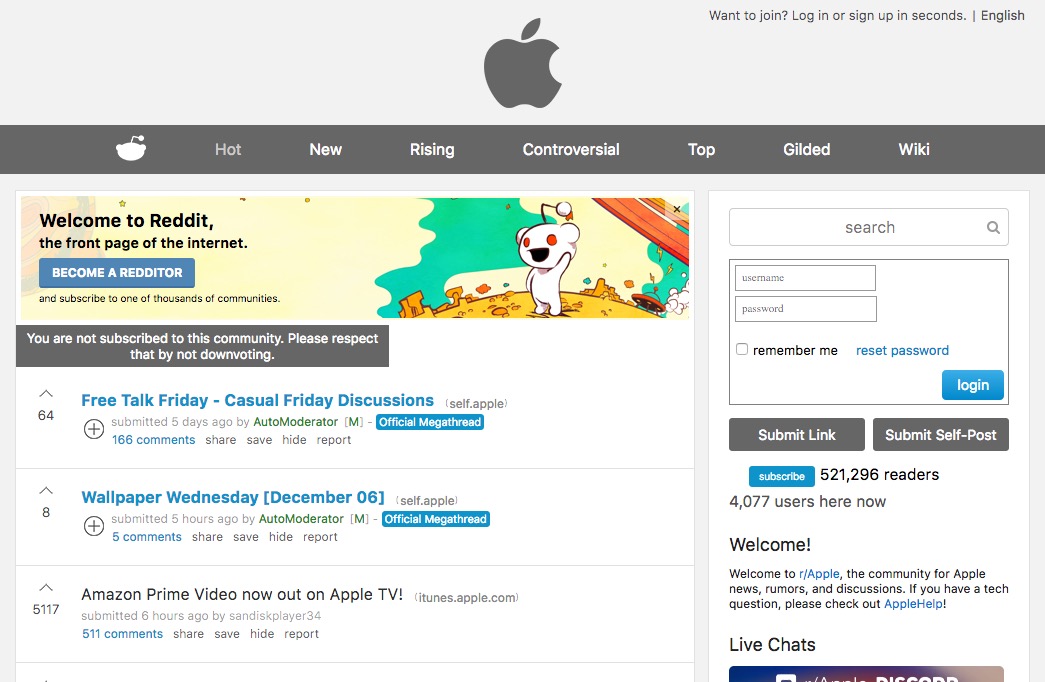Upvote the Free Talk Friday post
This screenshot has height=682, width=1045.
pyautogui.click(x=46, y=394)
